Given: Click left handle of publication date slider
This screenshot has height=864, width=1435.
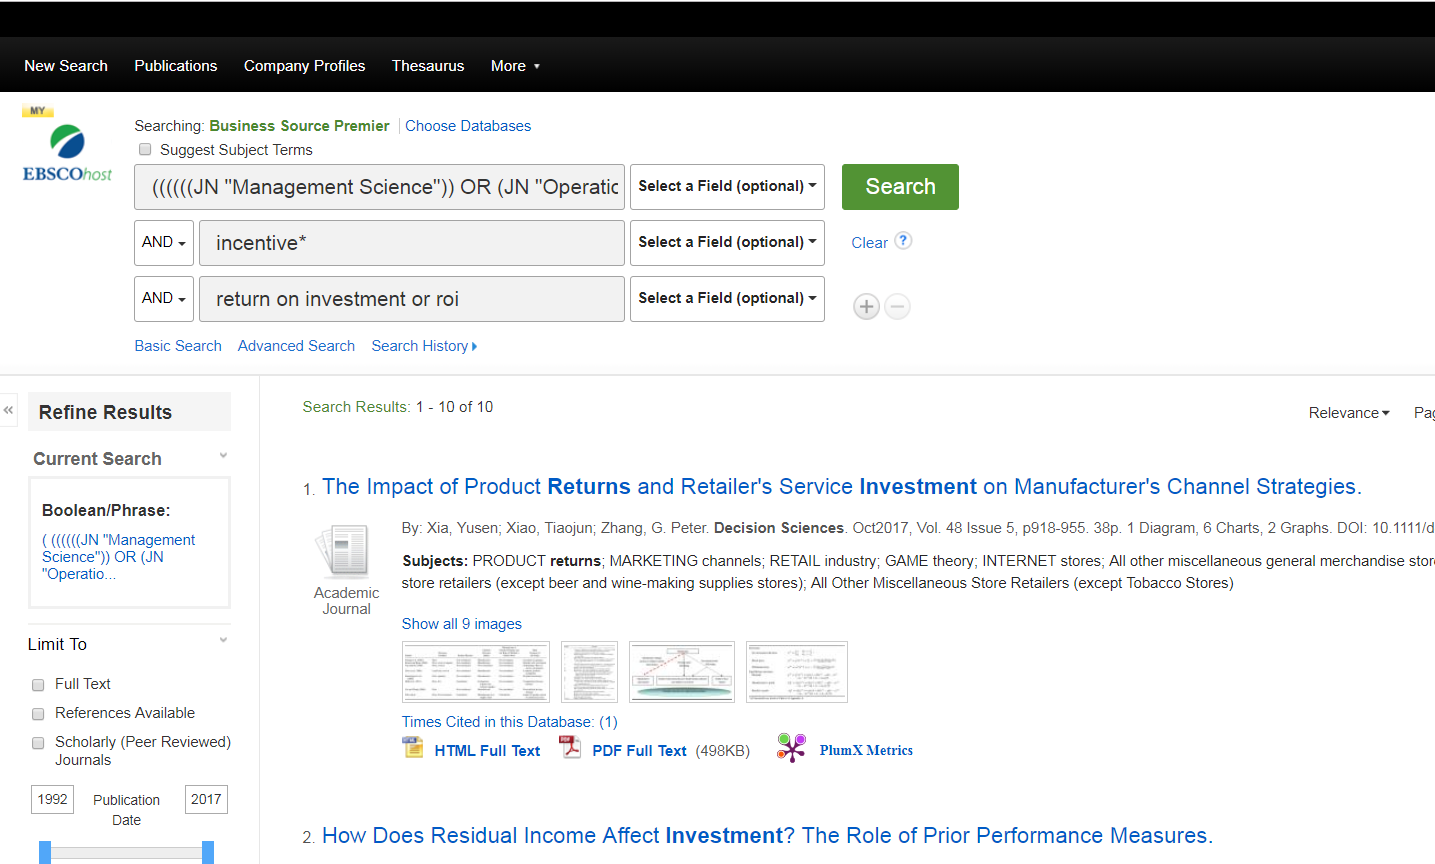Looking at the screenshot, I should coord(45,852).
